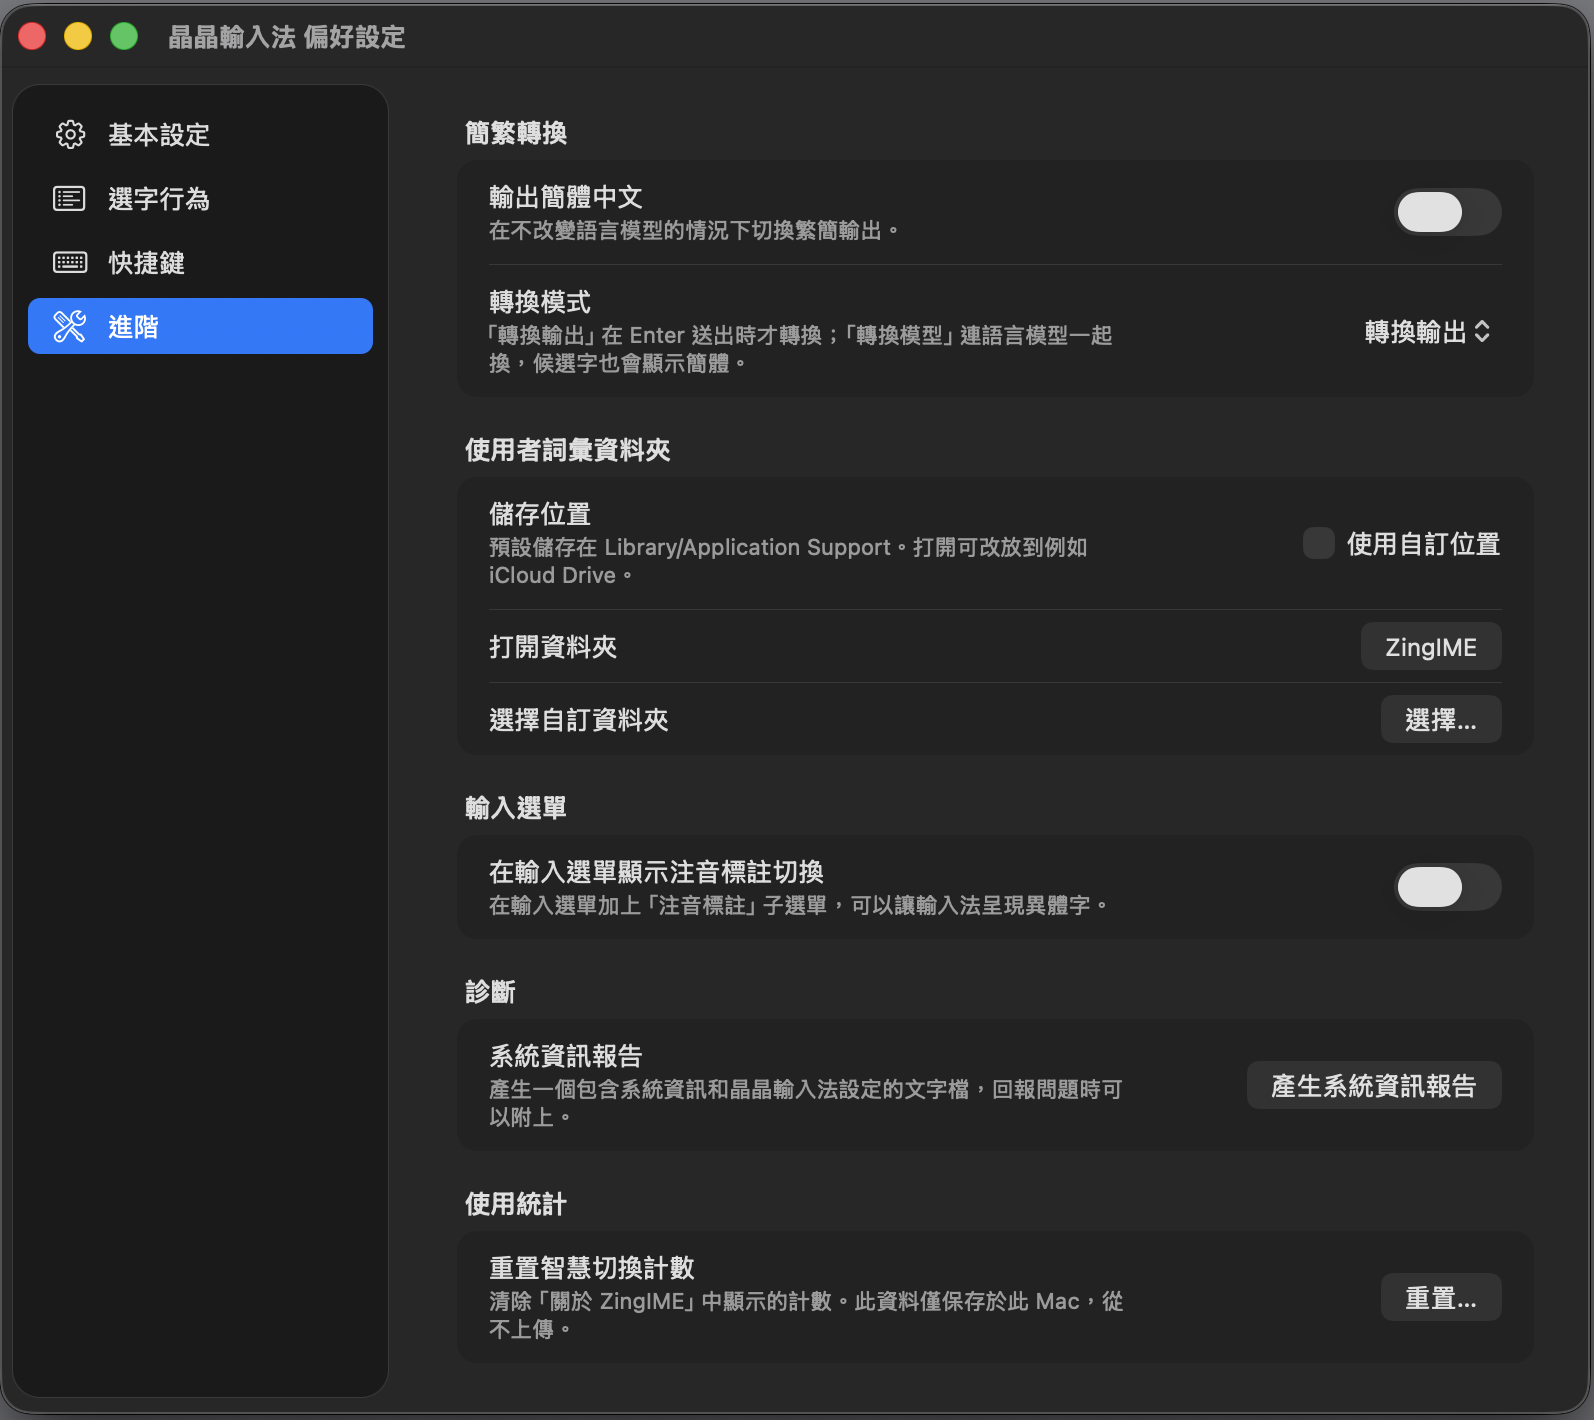The image size is (1594, 1420).
Task: Click the keyboard icon beside 快捷鍵
Action: pos(70,263)
